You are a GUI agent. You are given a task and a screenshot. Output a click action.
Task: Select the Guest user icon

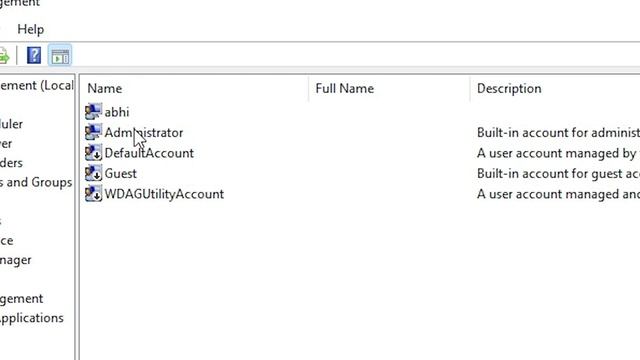(93, 173)
